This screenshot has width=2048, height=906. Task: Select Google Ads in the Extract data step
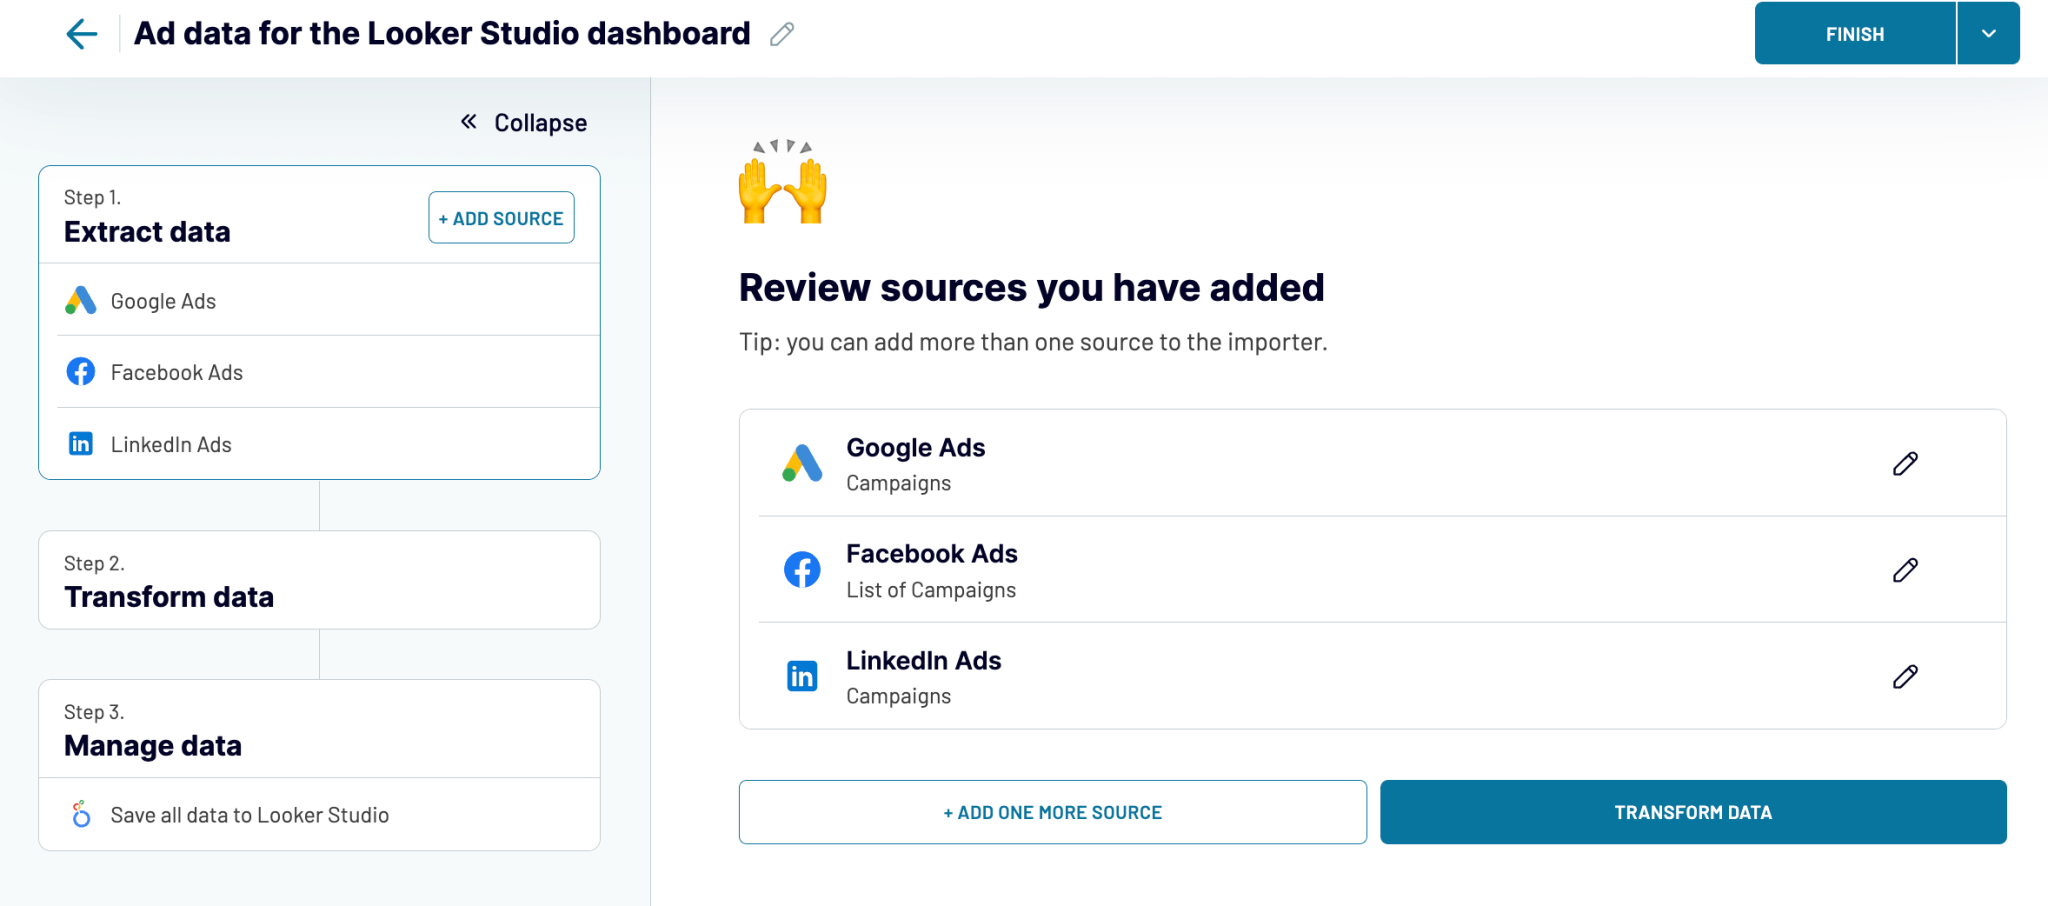click(319, 300)
